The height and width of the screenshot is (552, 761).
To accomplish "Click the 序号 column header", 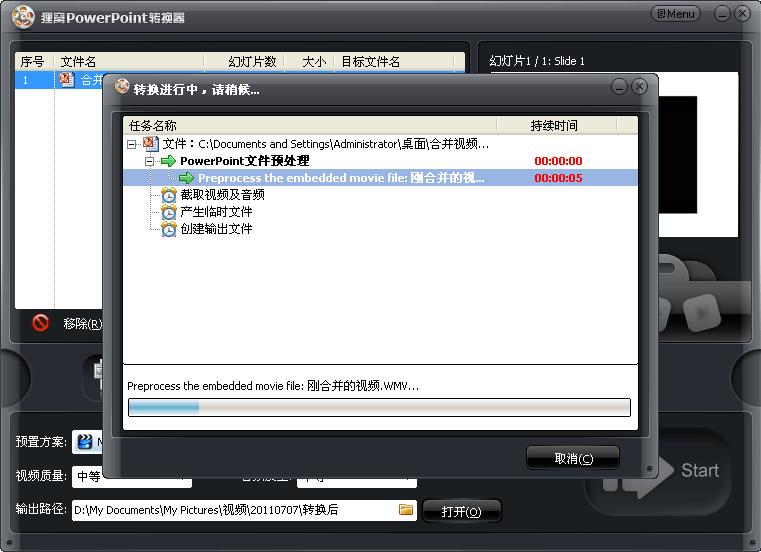I will pyautogui.click(x=33, y=61).
